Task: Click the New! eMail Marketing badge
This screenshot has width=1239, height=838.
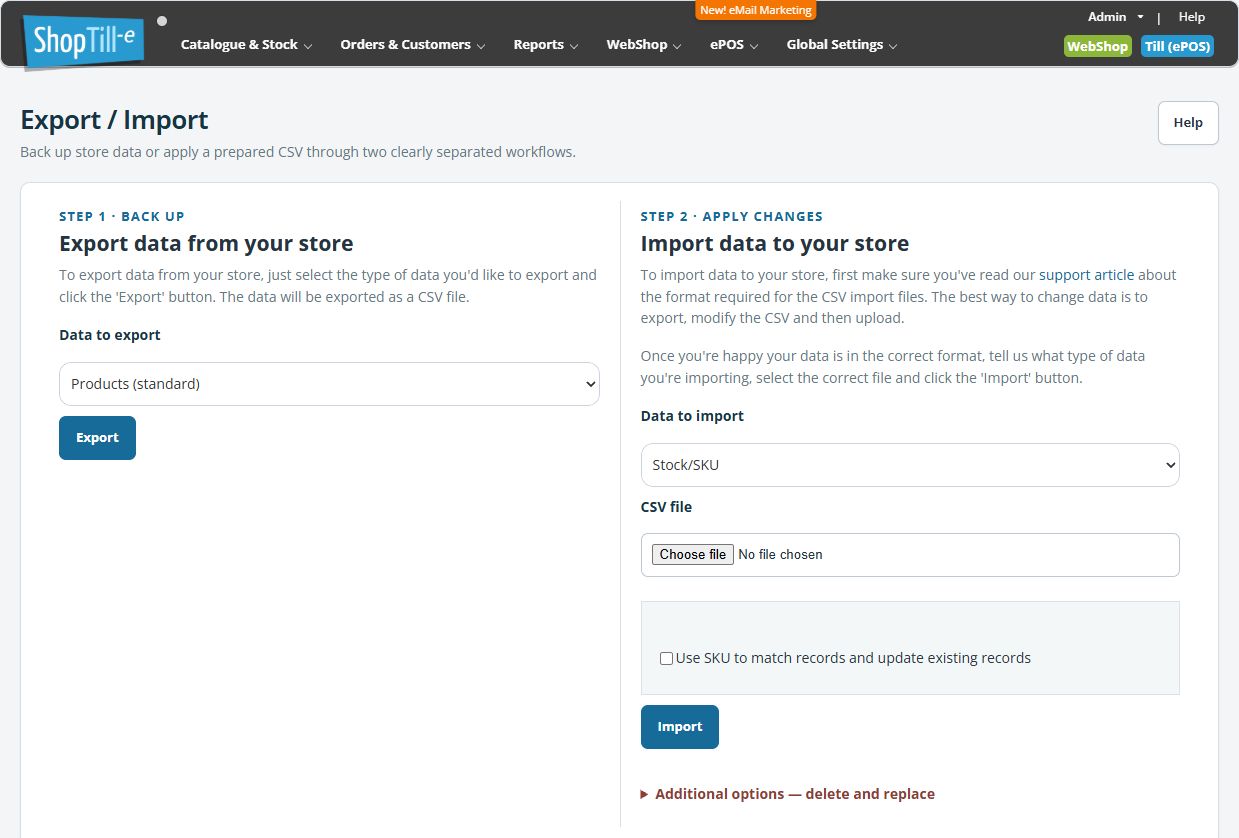Action: point(756,10)
